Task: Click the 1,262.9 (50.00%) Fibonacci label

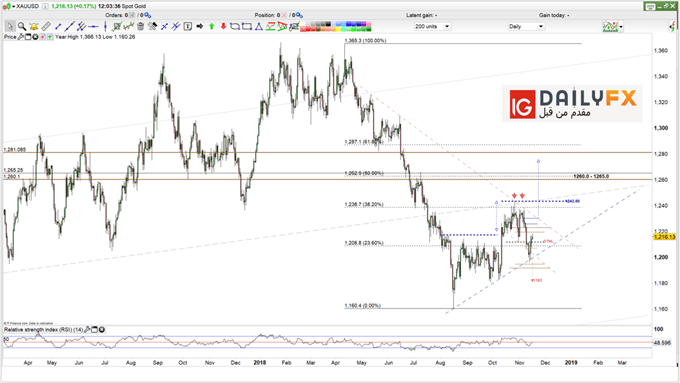Action: [364, 173]
